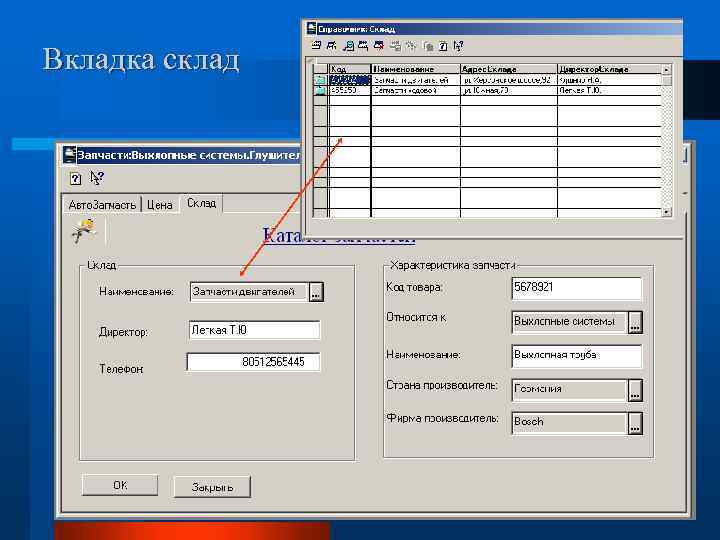Click the copy item icon in Склад toolbar
720x540 pixels.
pyautogui.click(x=363, y=45)
